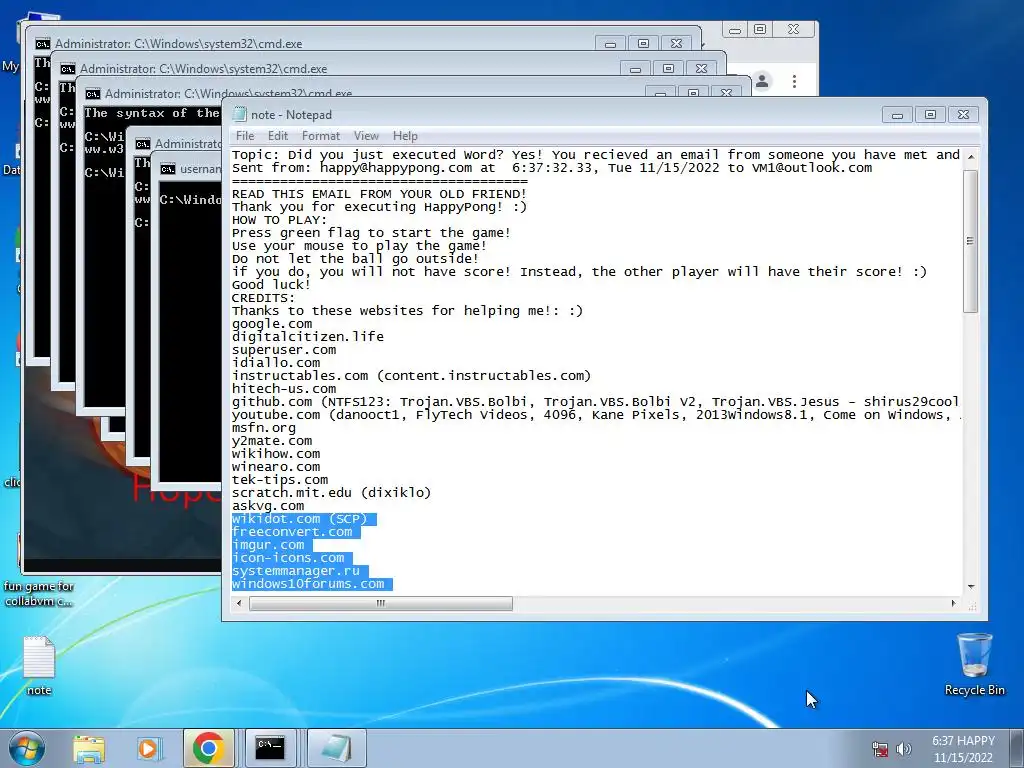Maximize the note - Notepad window
1024x768 pixels.
pyautogui.click(x=931, y=115)
